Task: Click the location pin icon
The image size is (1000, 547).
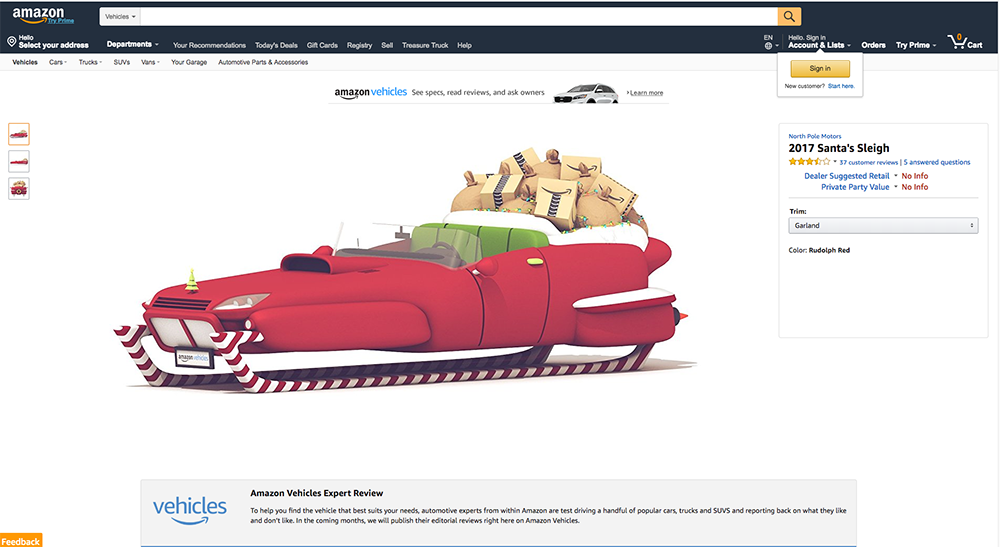Action: coord(11,41)
